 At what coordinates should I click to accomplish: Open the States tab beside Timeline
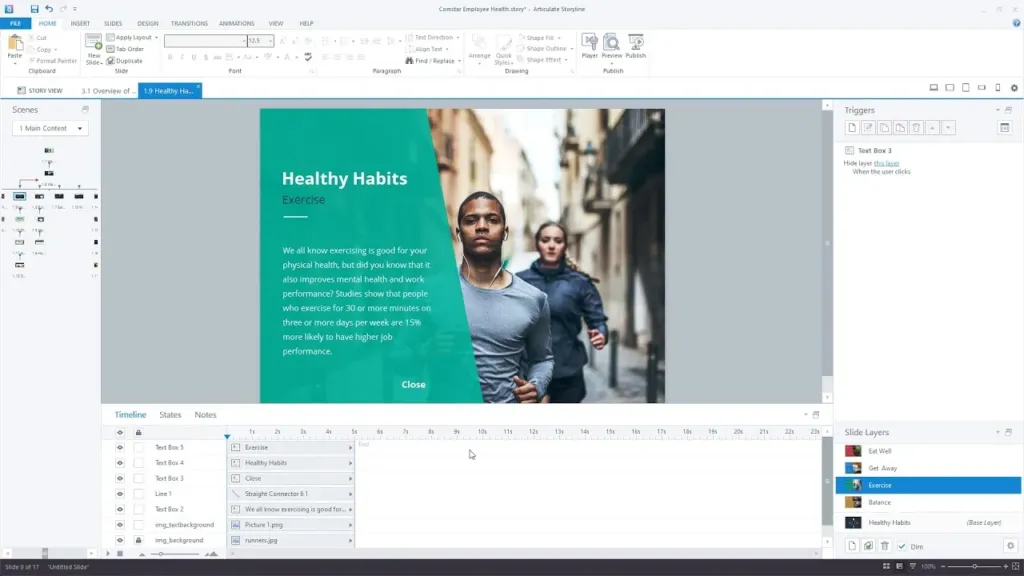tap(170, 415)
